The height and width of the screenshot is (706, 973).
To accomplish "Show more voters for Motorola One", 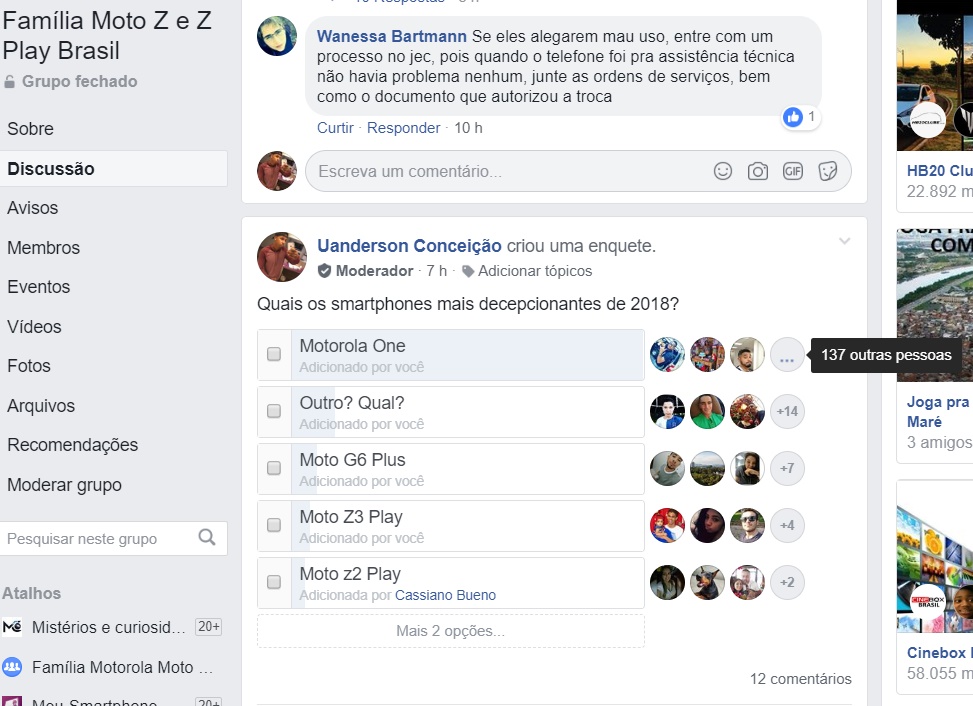I will (787, 355).
